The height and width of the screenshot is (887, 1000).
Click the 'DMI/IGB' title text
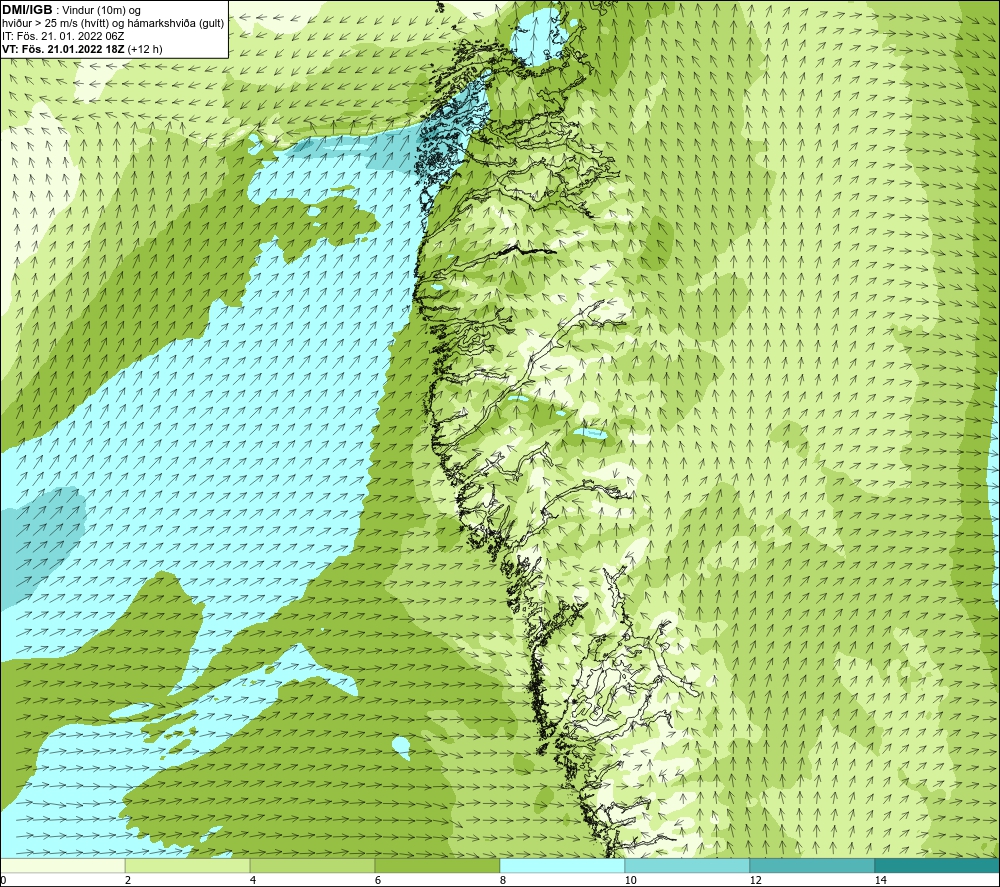(27, 10)
